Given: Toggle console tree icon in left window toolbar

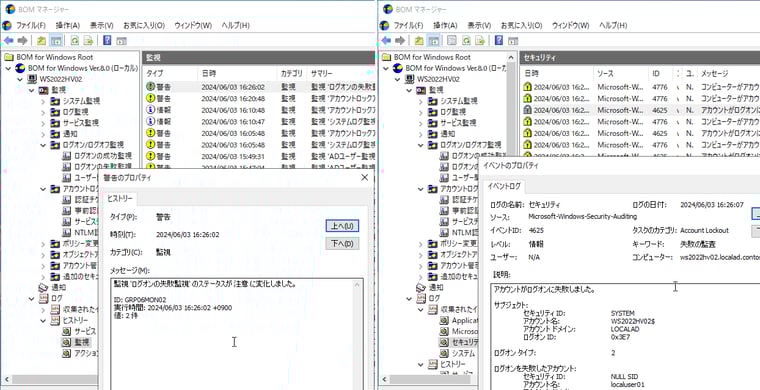Looking at the screenshot, I should pos(56,41).
